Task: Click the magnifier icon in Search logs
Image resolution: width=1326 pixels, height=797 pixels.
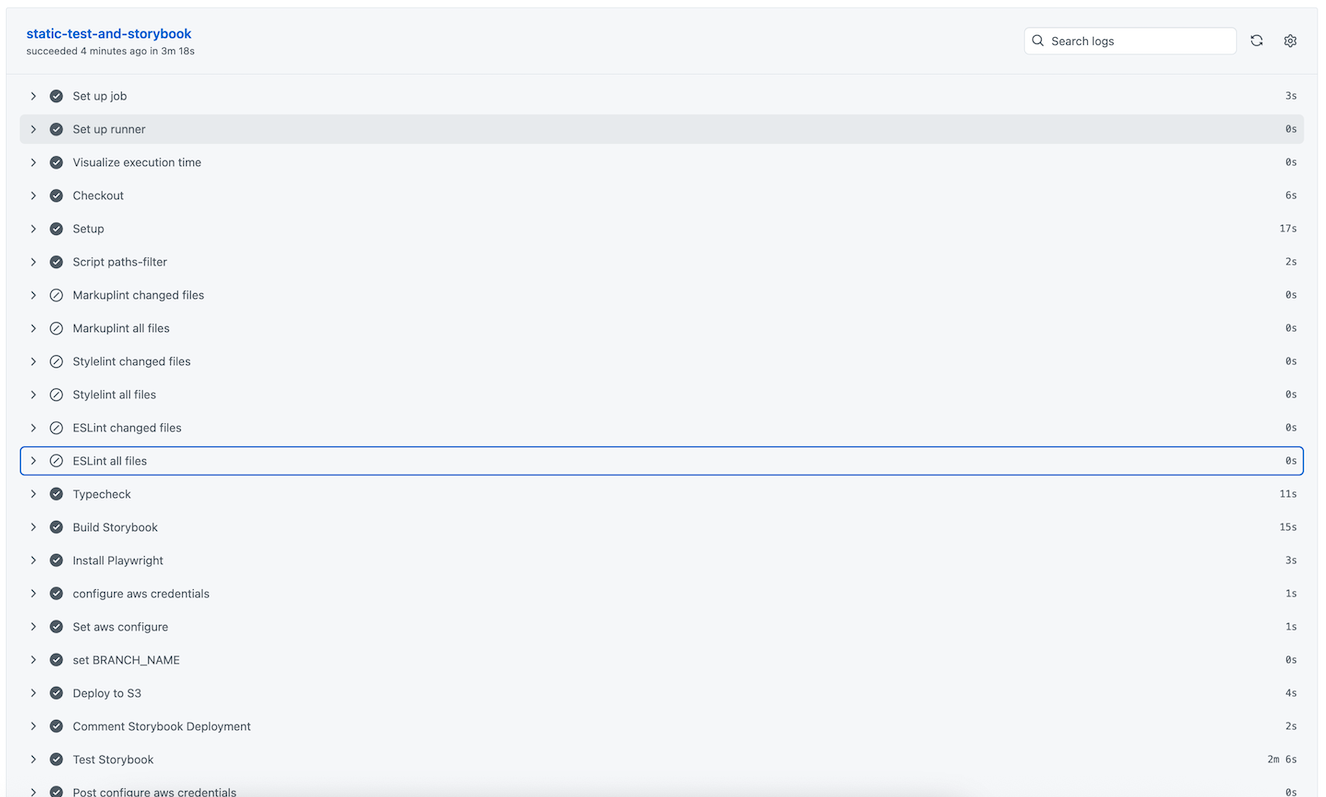Action: click(x=1038, y=41)
